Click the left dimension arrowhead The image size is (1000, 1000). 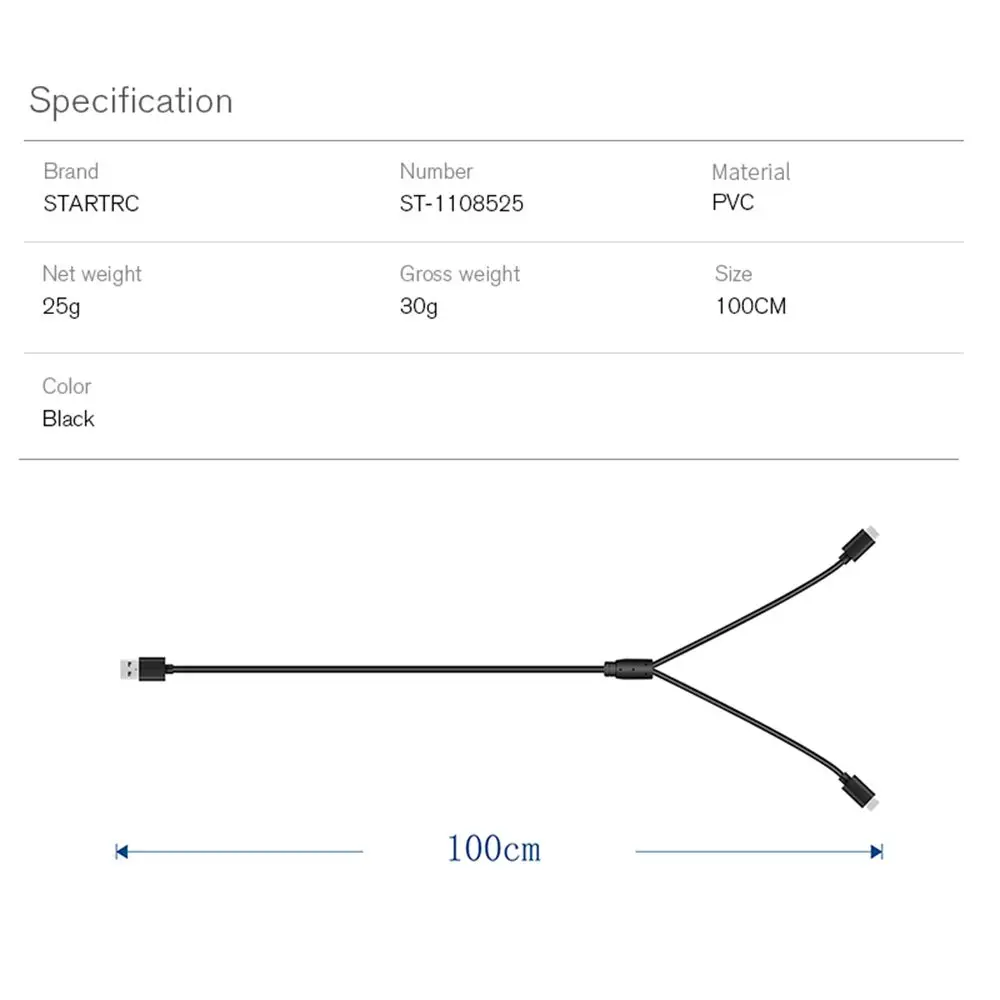tap(122, 852)
